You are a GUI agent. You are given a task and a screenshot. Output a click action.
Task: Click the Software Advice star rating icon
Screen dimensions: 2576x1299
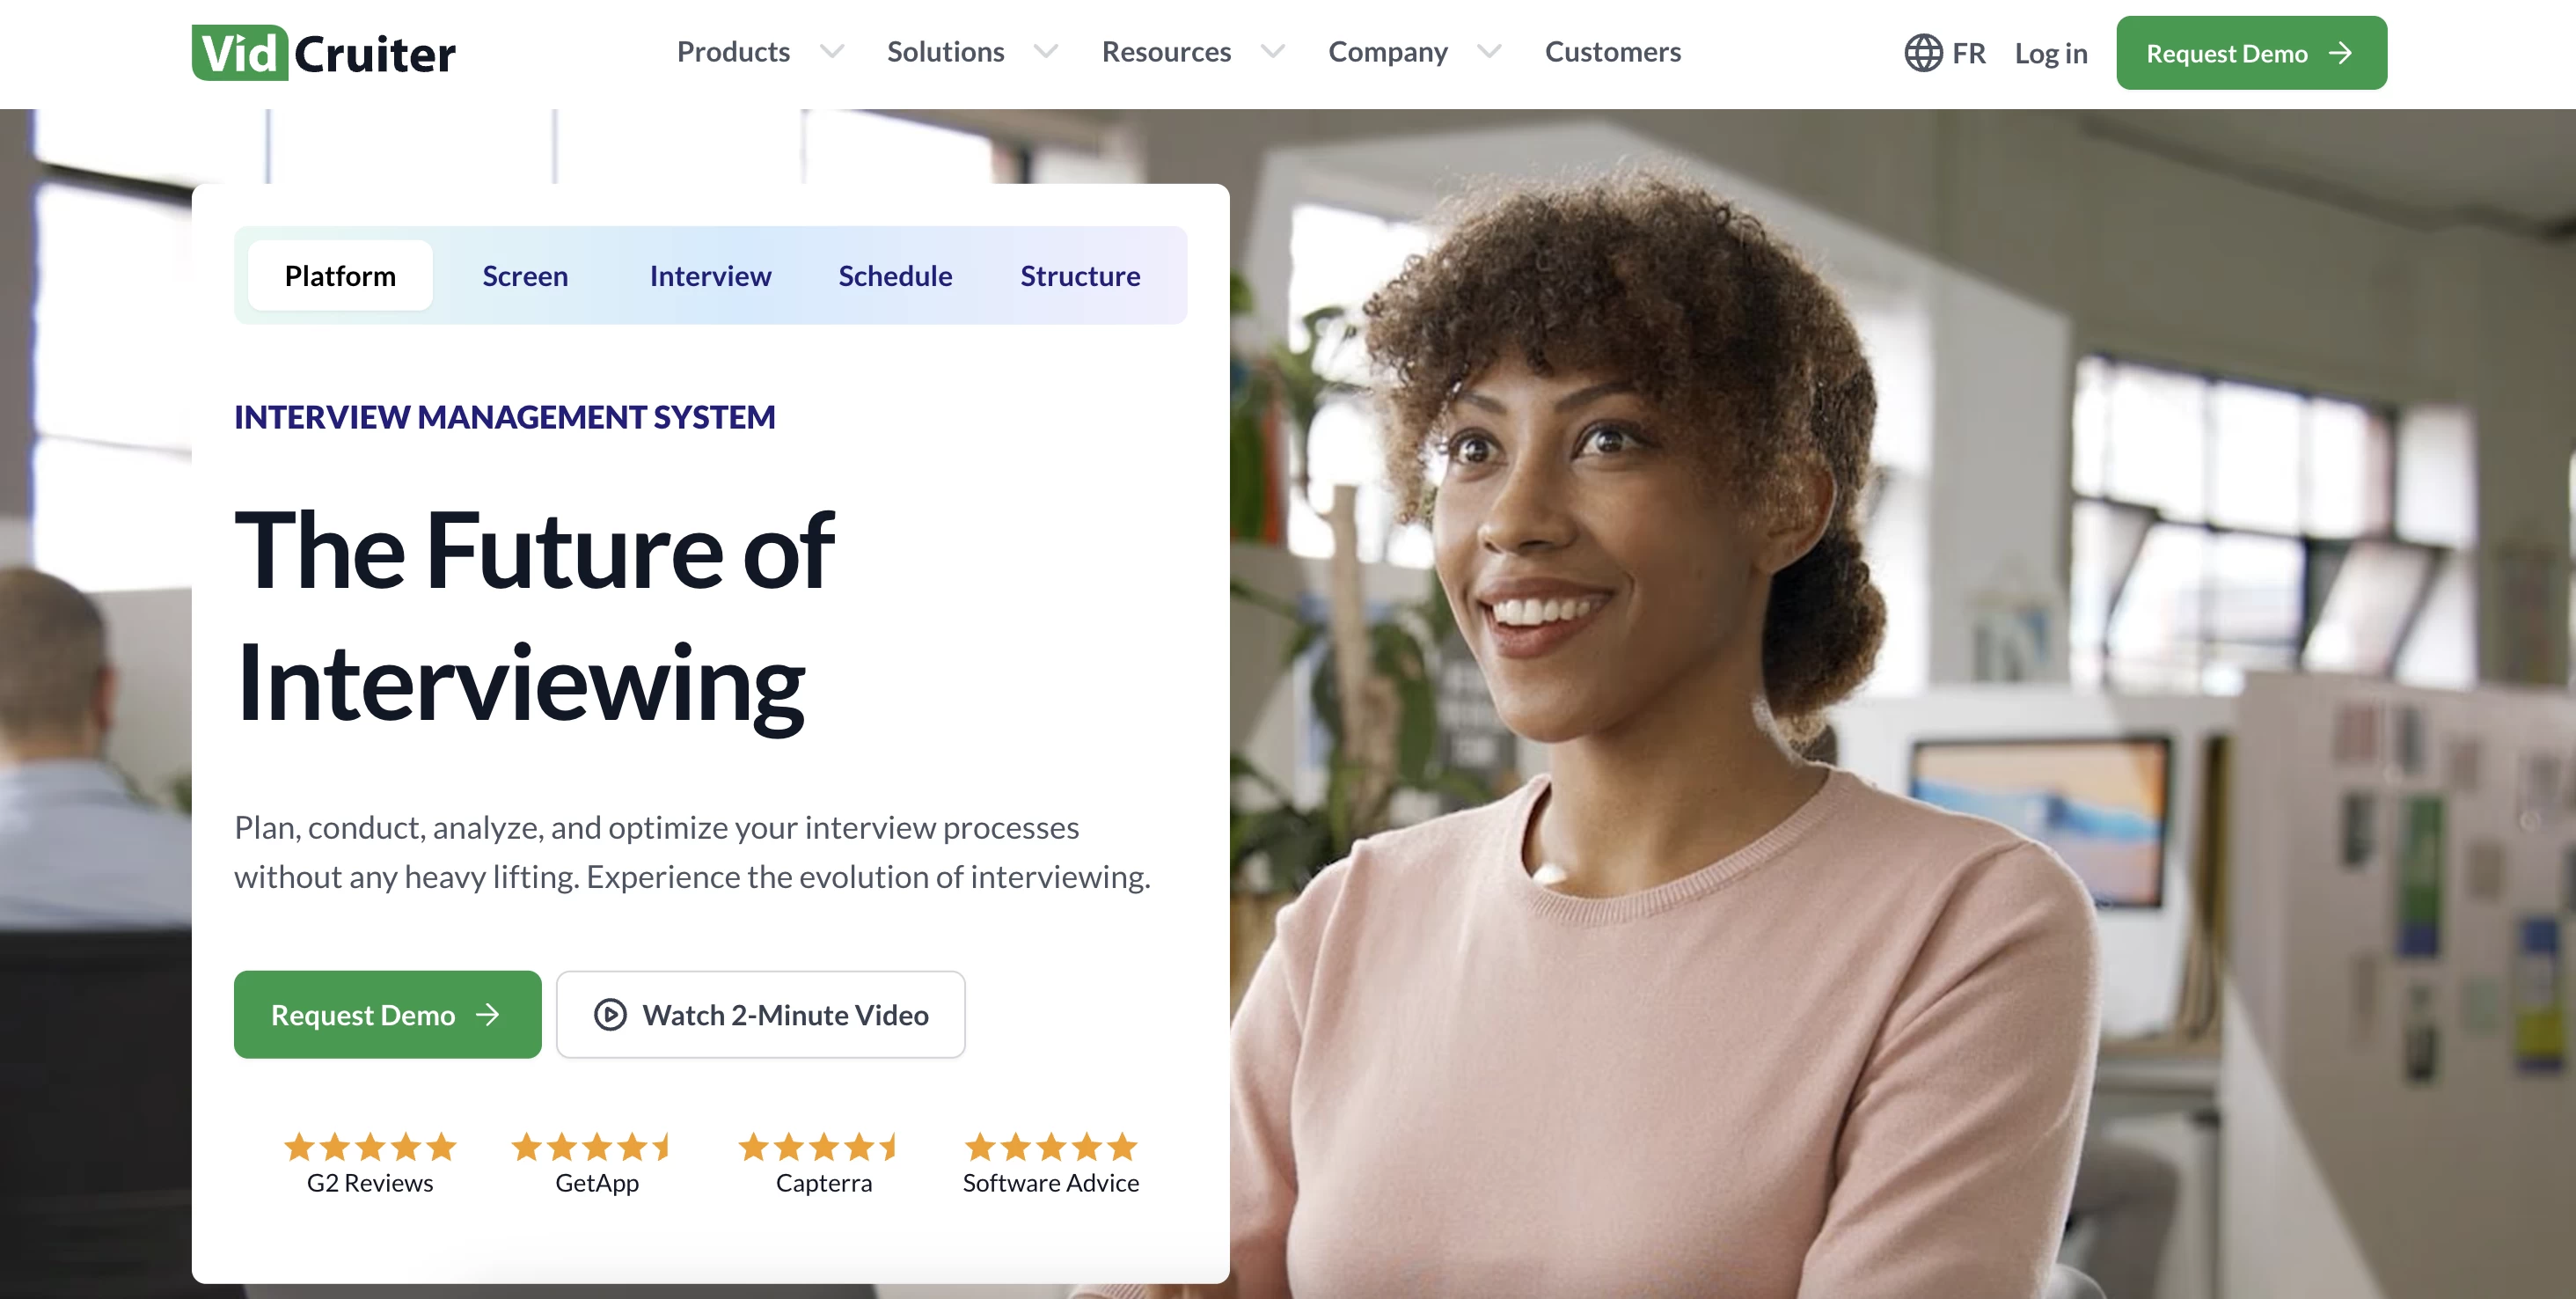[x=1050, y=1147]
